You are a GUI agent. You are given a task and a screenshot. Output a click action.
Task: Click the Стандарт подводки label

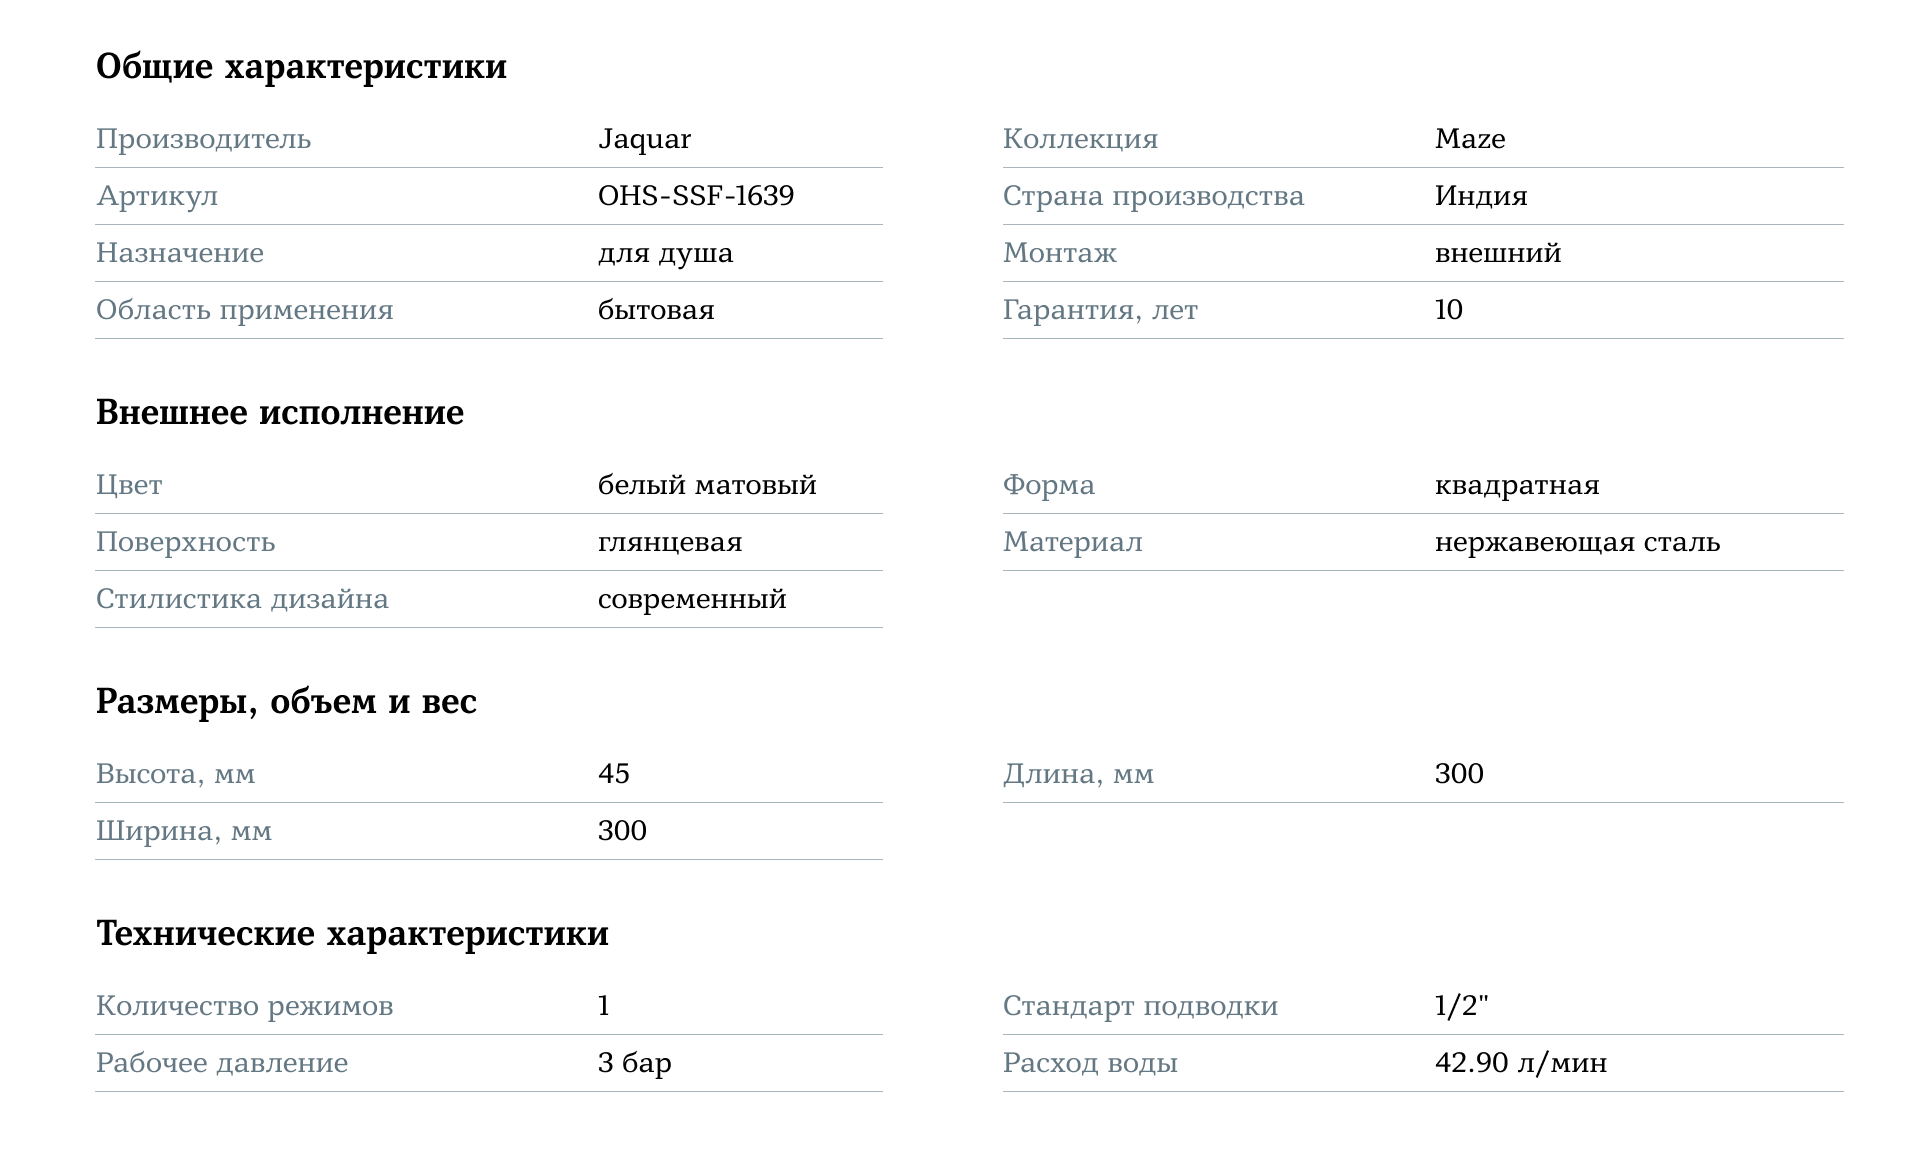tap(1140, 1006)
